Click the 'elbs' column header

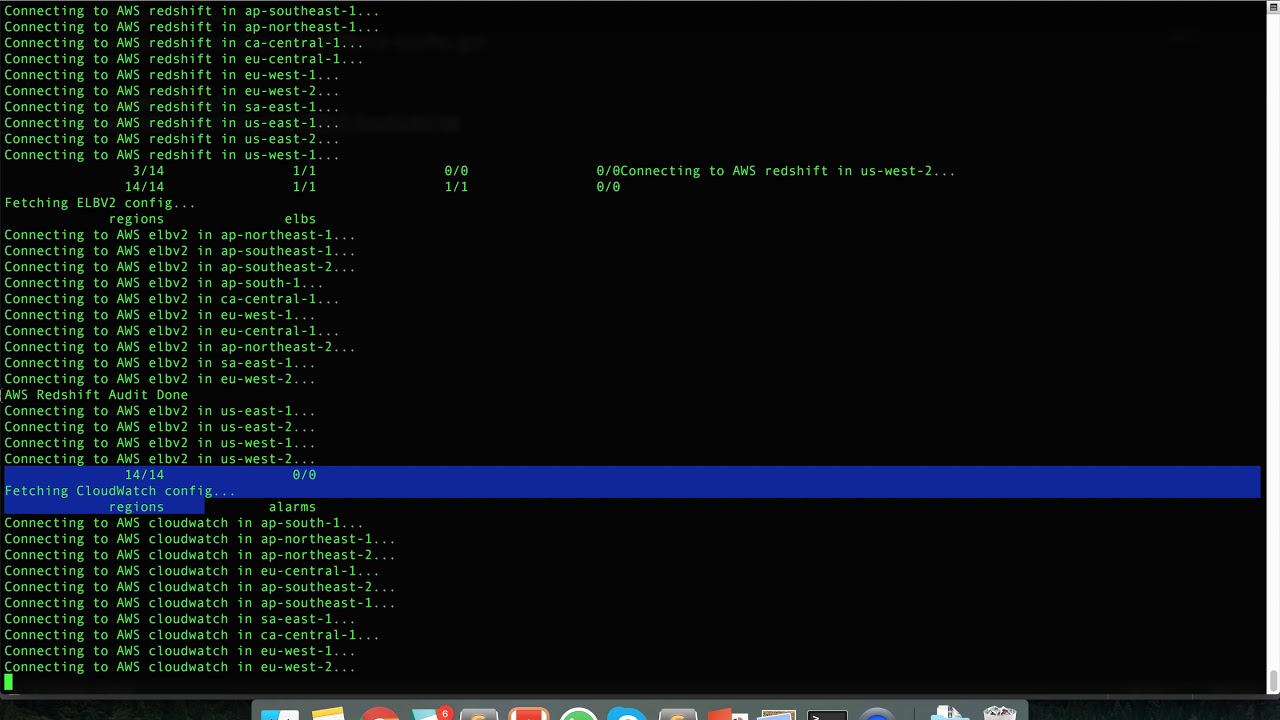click(300, 219)
